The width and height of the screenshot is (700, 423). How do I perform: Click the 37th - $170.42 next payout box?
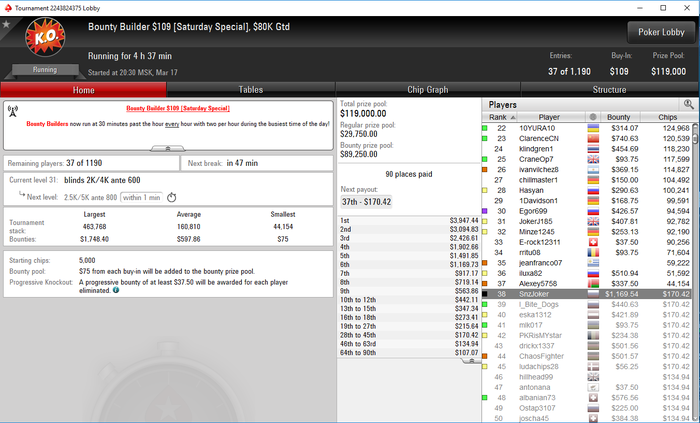point(366,202)
